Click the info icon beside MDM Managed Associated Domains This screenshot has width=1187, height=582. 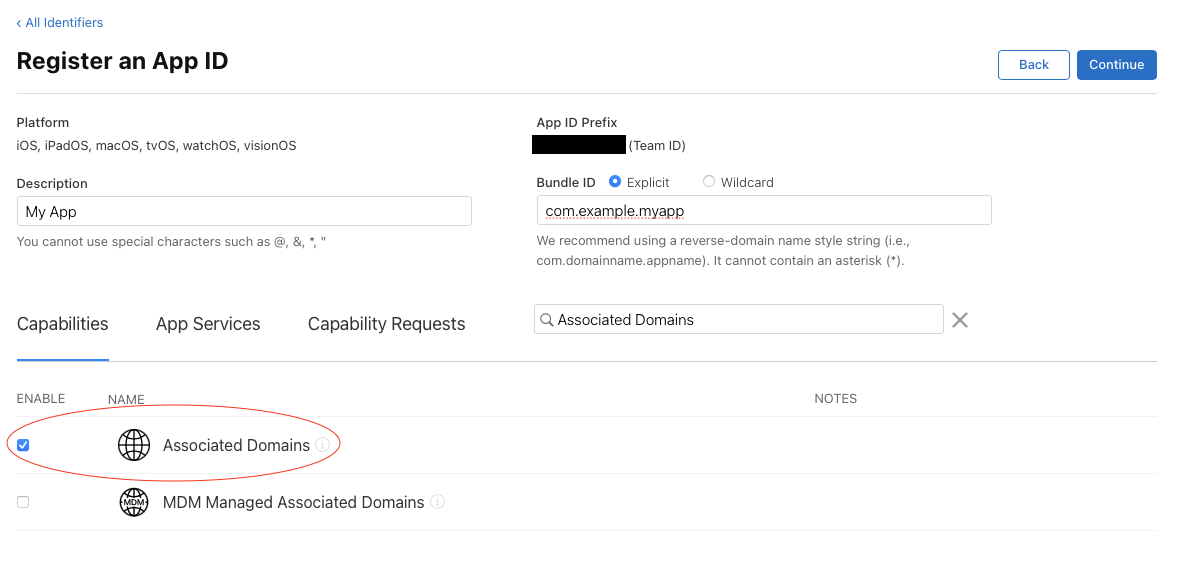[437, 502]
